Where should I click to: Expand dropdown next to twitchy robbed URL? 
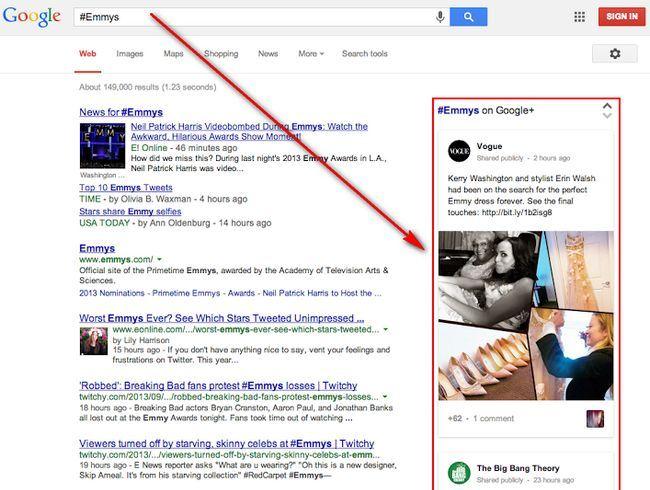[385, 397]
